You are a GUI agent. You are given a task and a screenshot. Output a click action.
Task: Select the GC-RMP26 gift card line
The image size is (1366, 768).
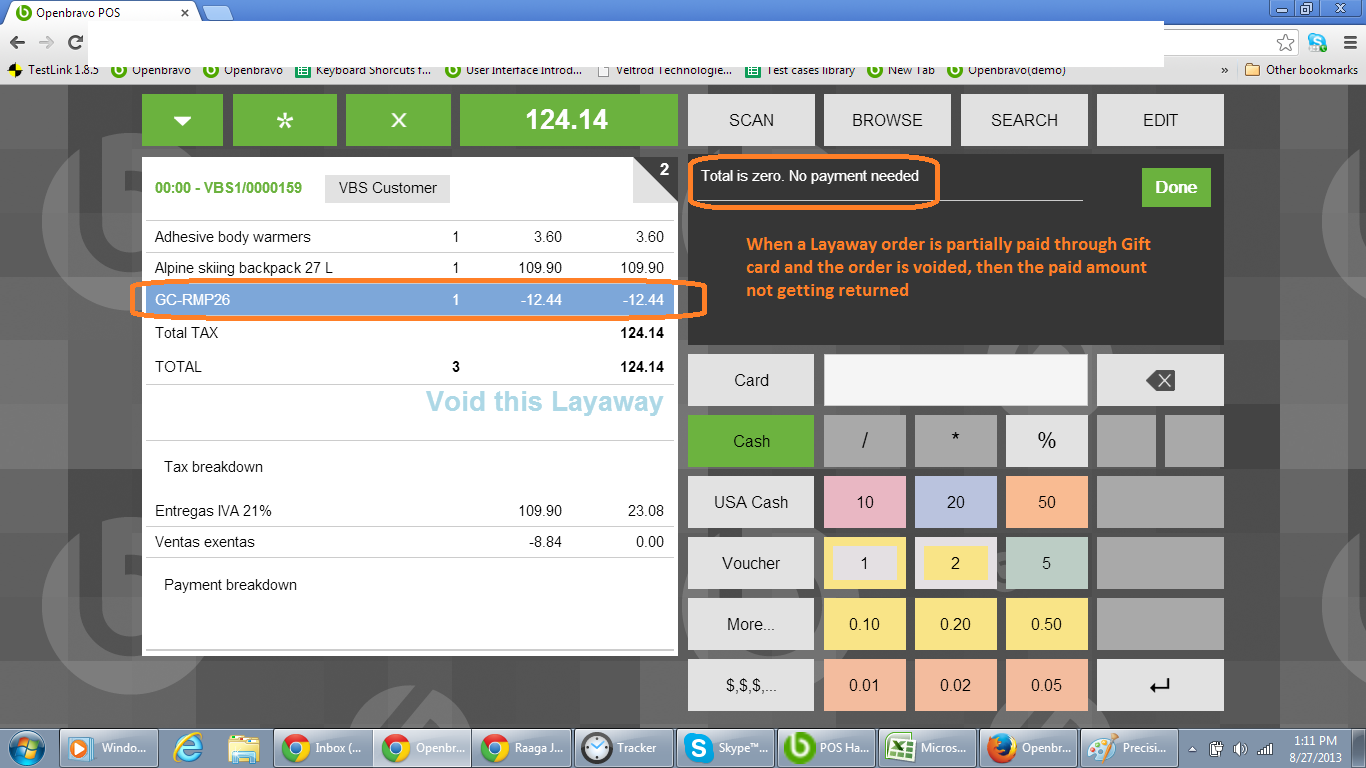(410, 299)
